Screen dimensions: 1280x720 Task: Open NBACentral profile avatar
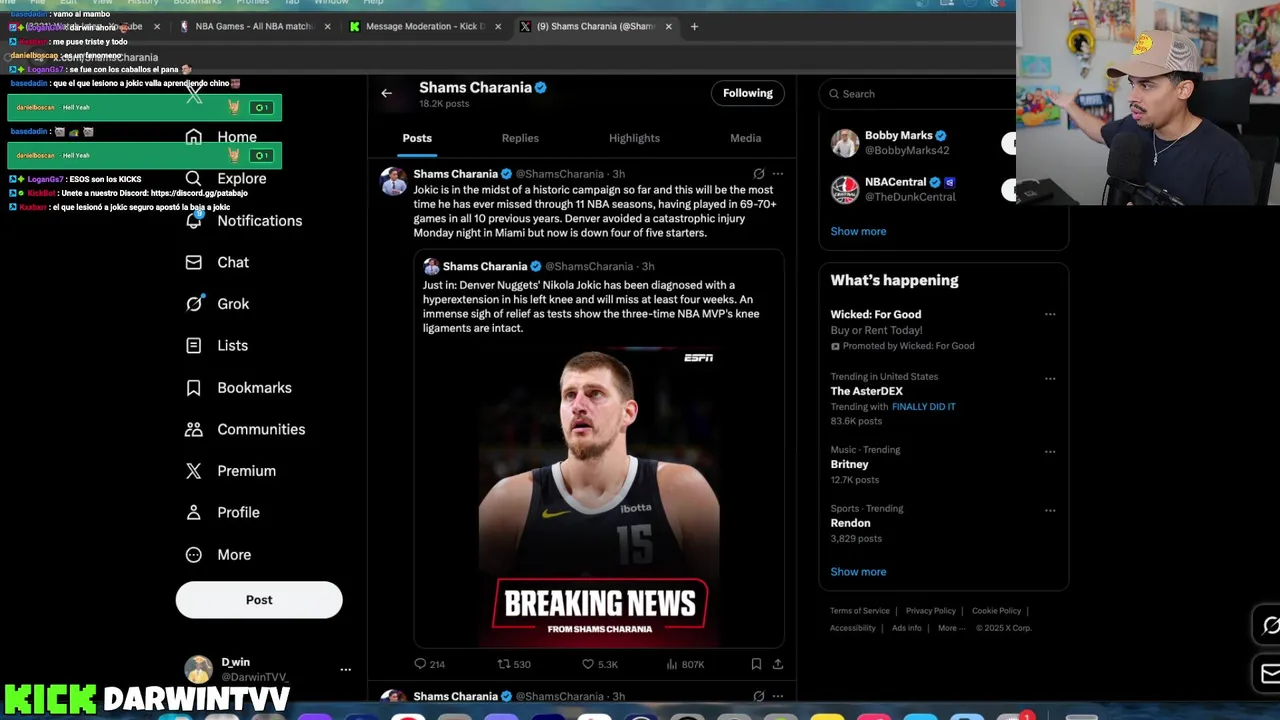pos(845,190)
